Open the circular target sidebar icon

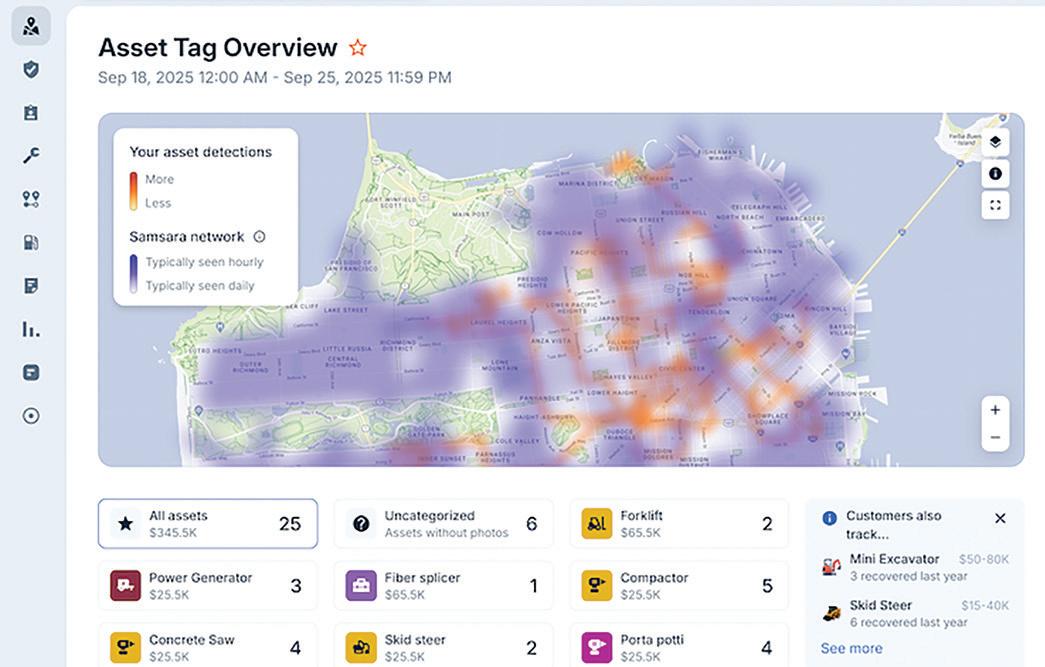click(x=31, y=416)
